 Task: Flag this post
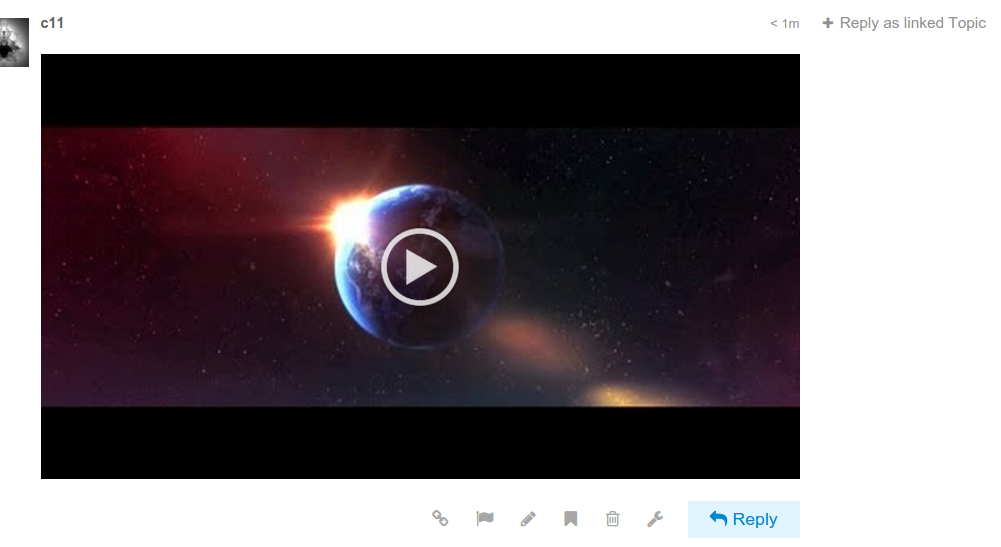tap(485, 518)
